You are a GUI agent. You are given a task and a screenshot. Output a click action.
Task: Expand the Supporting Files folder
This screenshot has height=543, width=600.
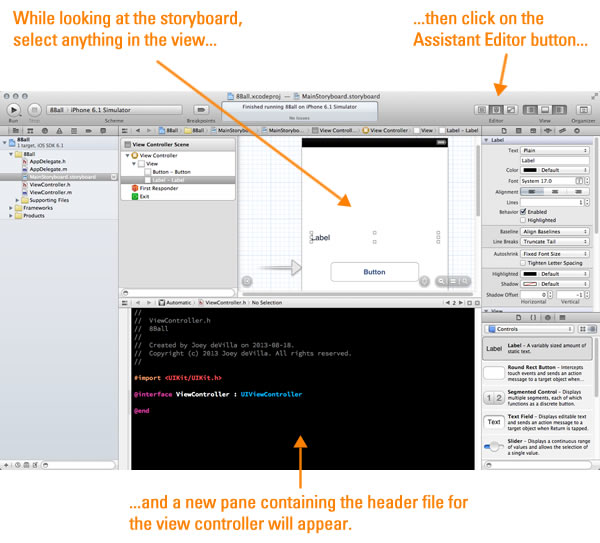click(x=17, y=200)
